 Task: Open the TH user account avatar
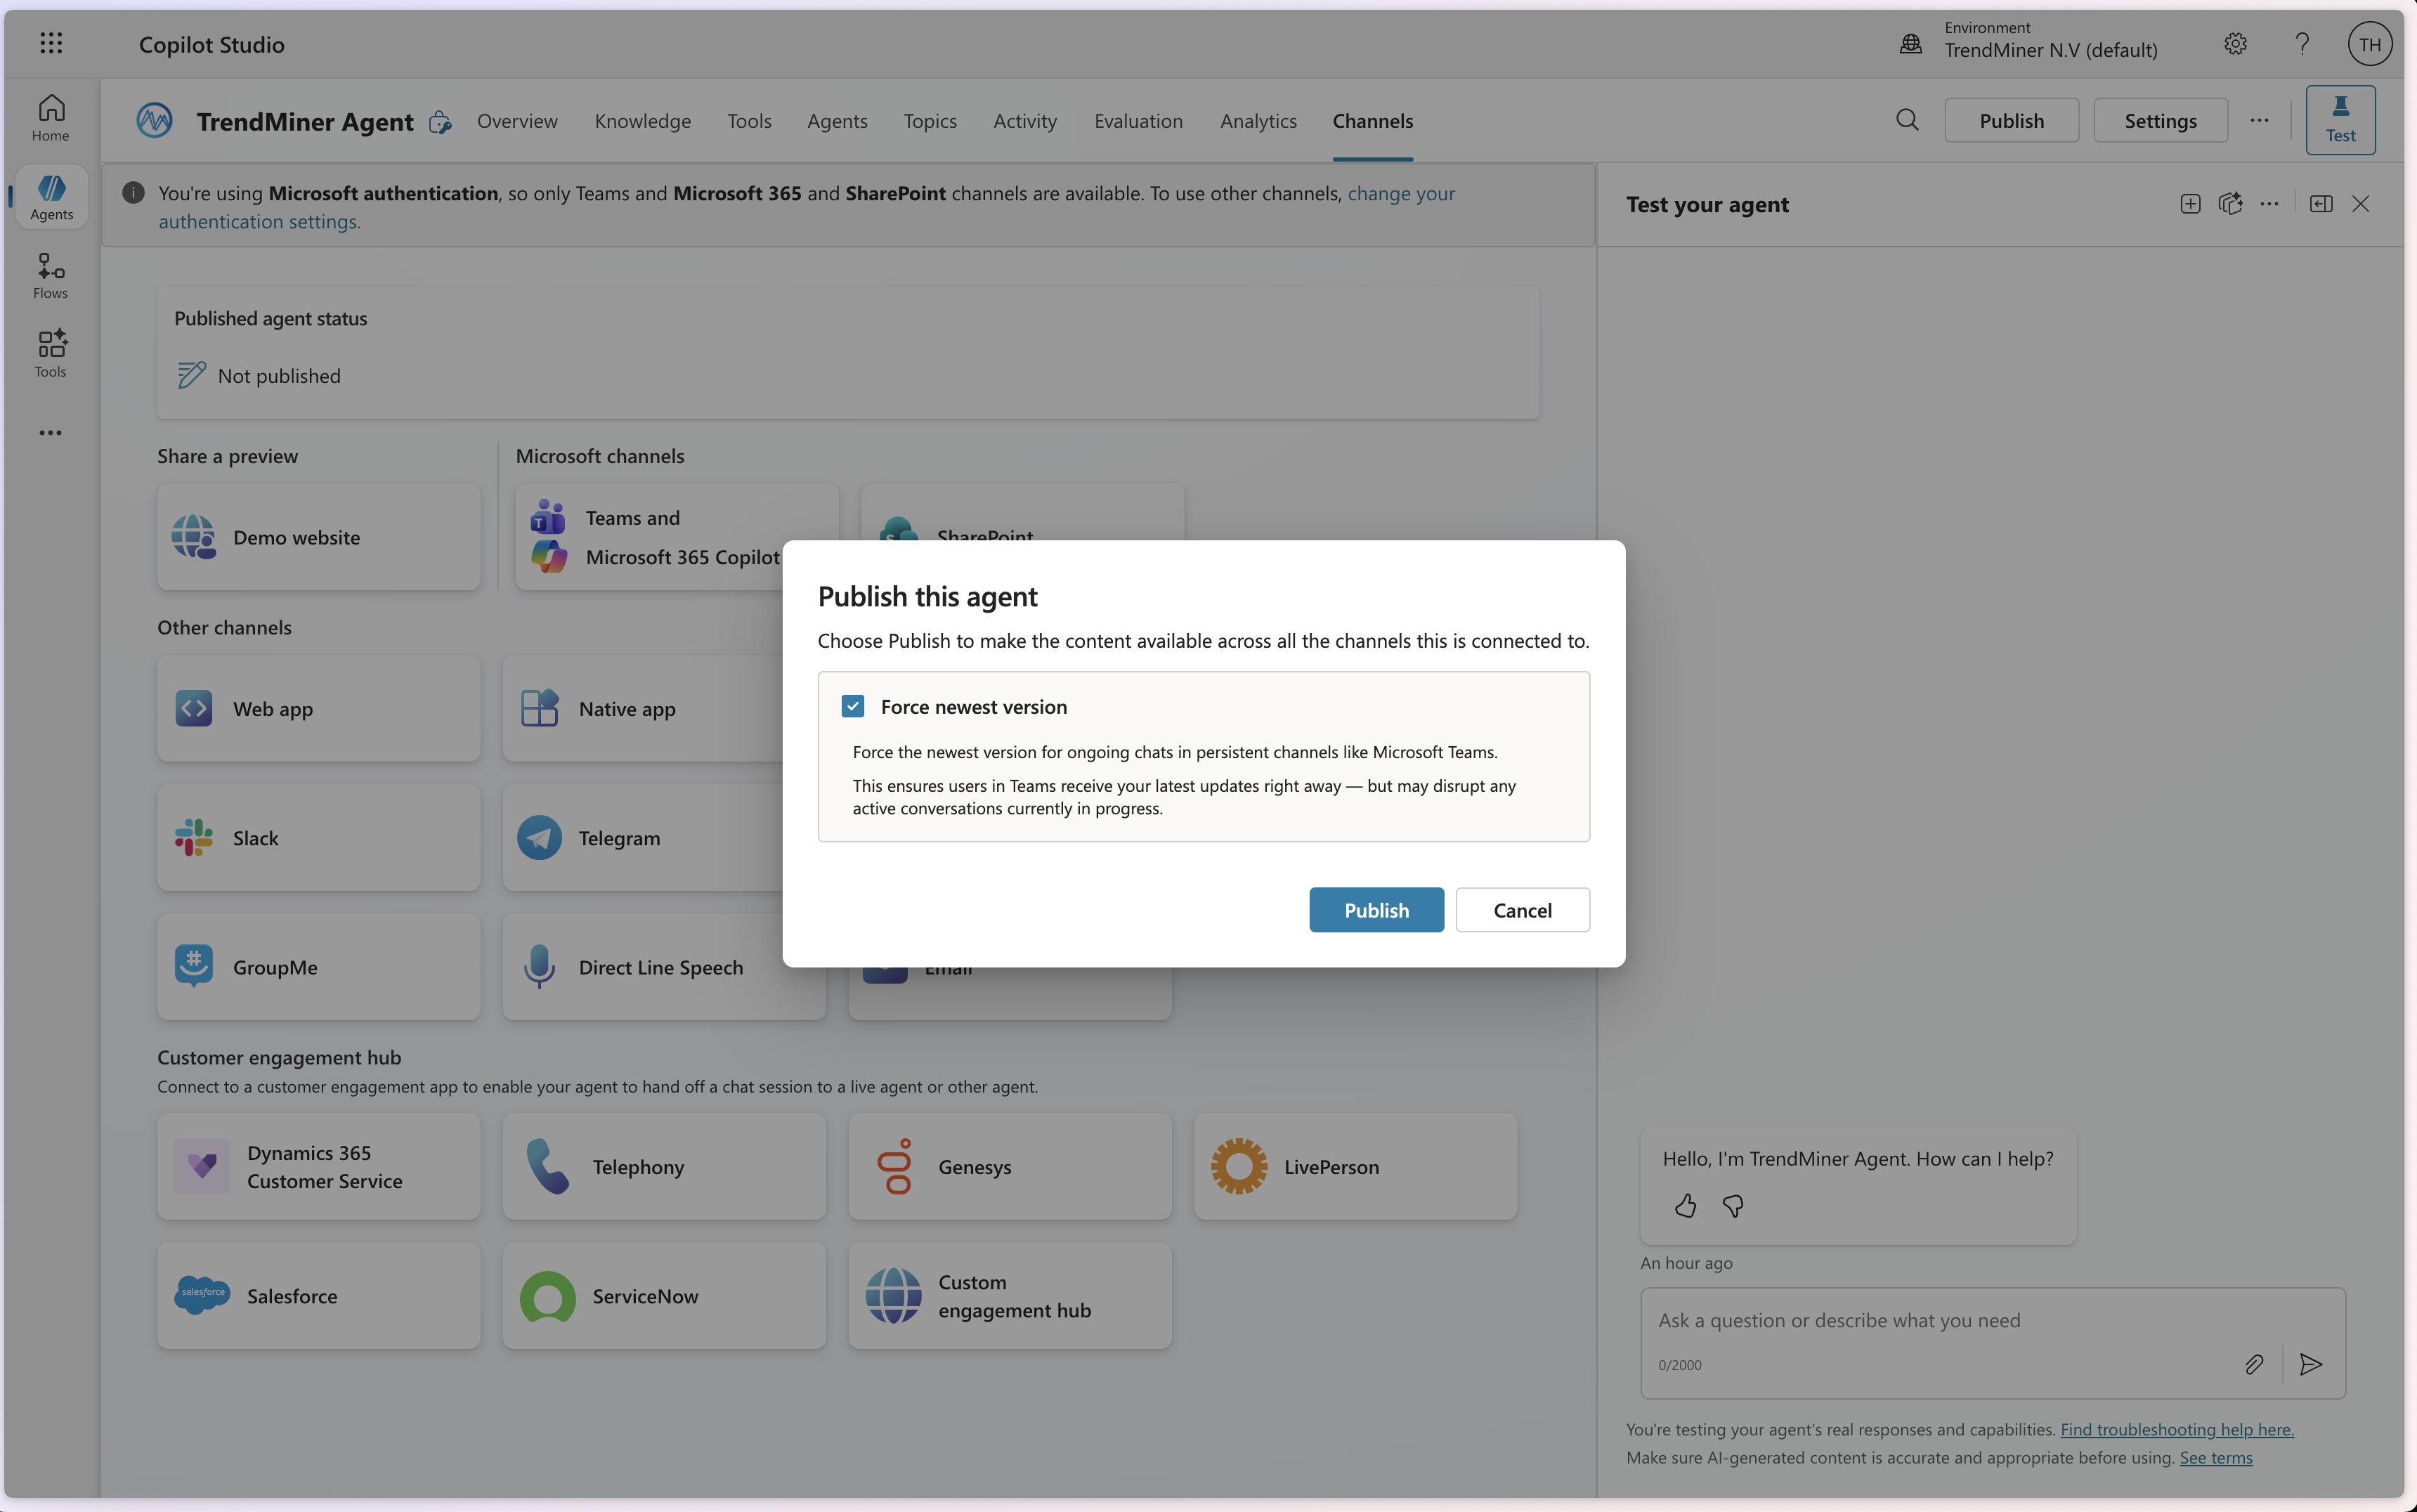[2370, 44]
